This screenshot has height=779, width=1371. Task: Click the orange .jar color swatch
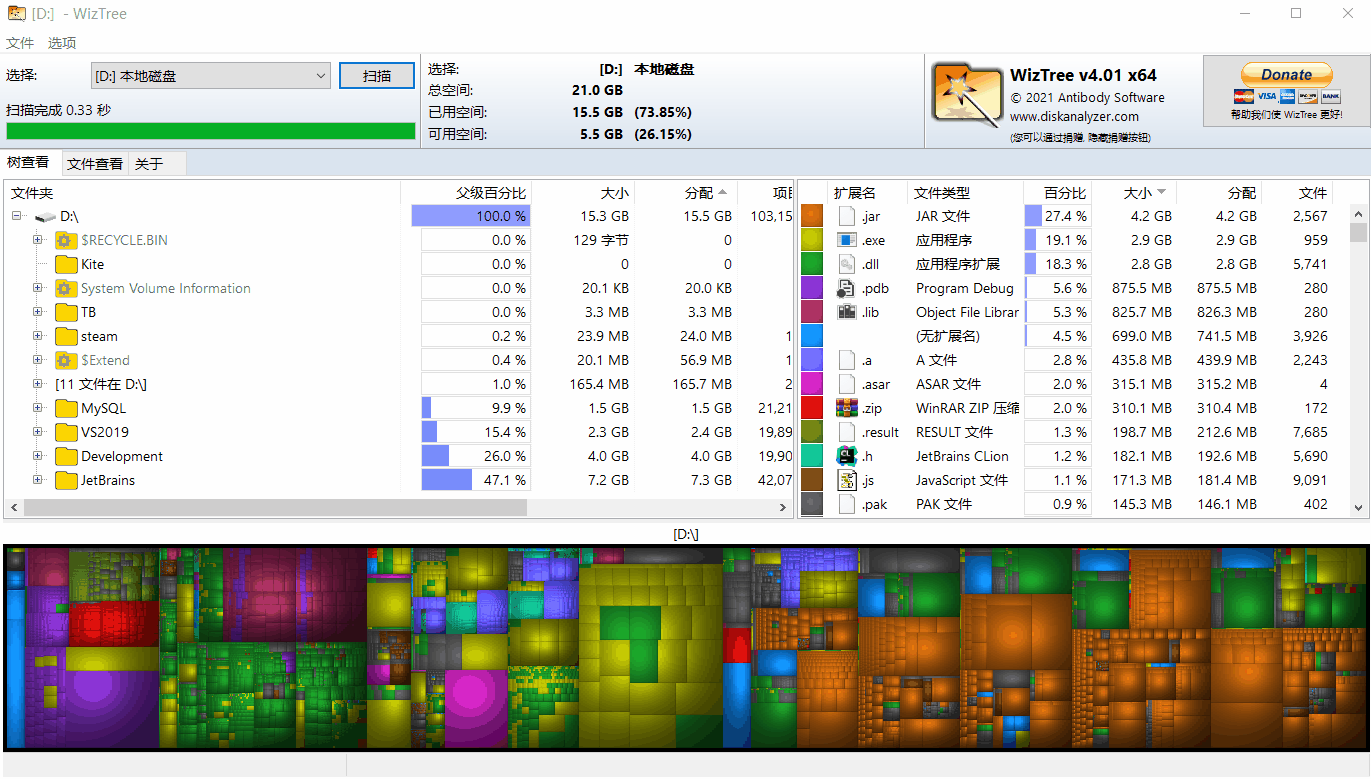[812, 216]
